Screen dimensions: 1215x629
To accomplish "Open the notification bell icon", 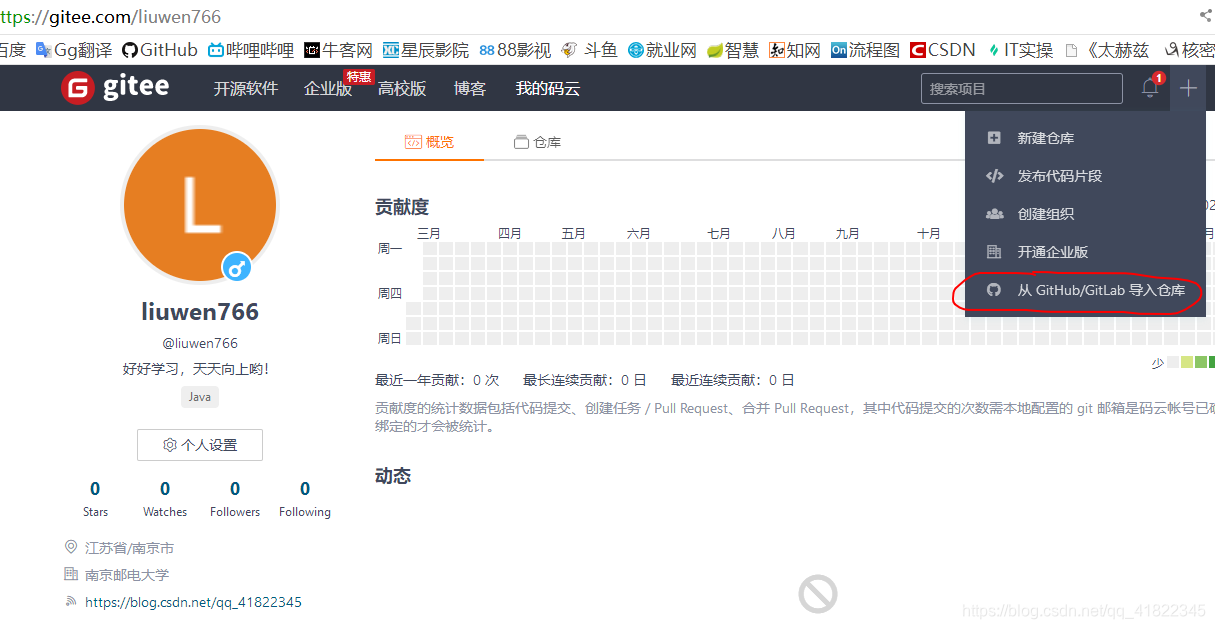I will coord(1150,88).
